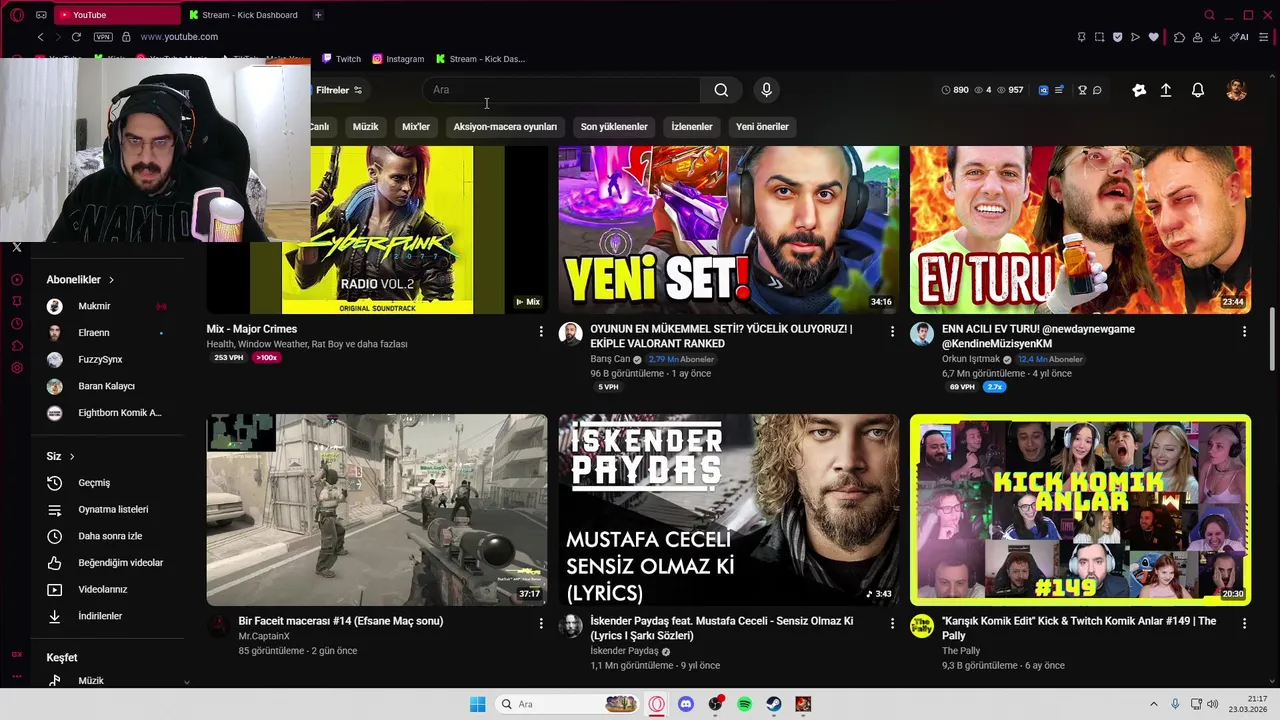The image size is (1280, 720).
Task: Expand the Abonelikler section chevron
Action: (111, 280)
